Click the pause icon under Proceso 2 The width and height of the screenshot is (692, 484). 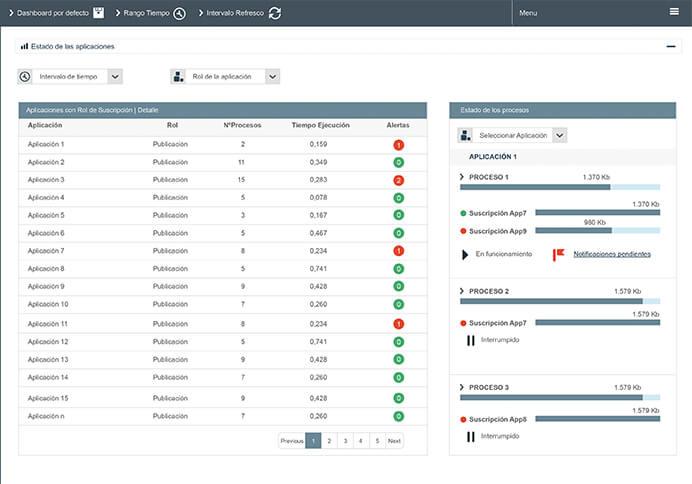pos(469,340)
